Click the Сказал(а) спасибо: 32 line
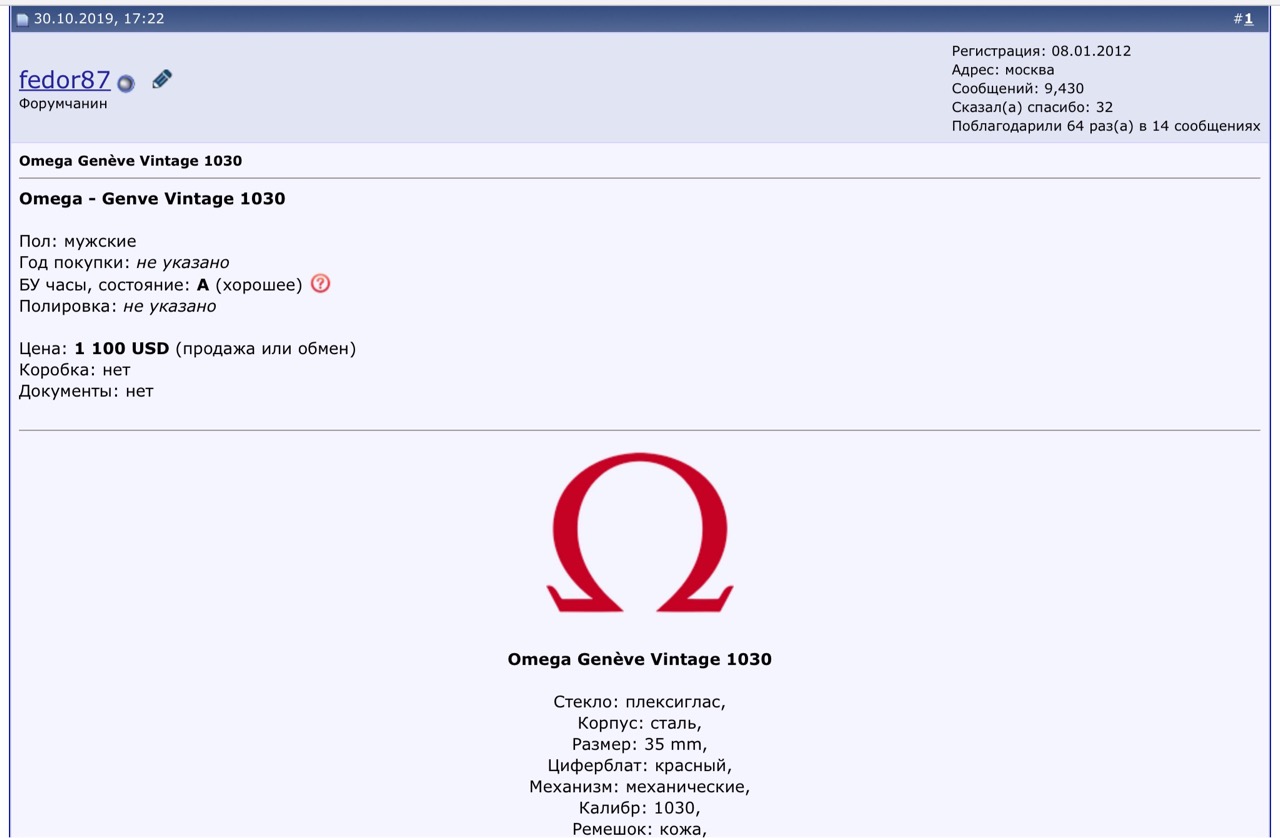 click(1032, 107)
